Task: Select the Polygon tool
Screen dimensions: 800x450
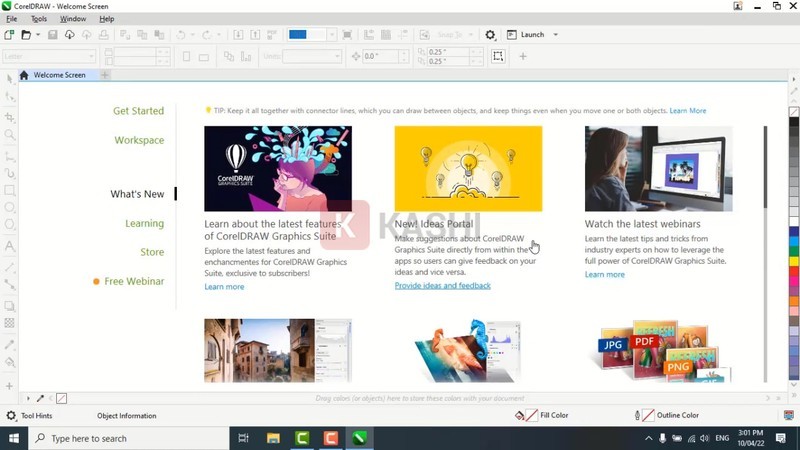Action: (9, 224)
